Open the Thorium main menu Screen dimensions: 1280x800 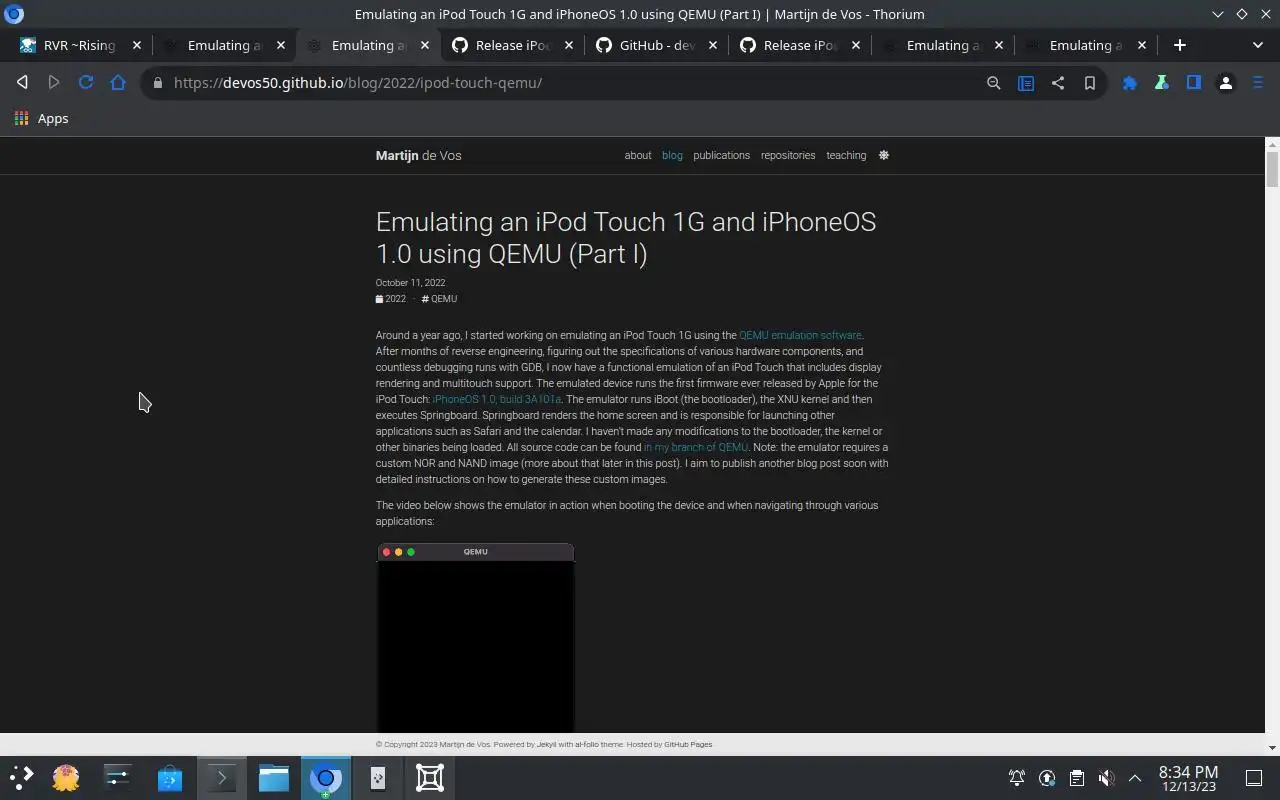(1258, 83)
